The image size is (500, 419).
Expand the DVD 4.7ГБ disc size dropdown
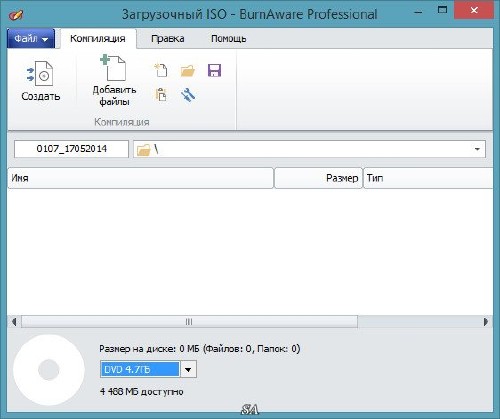188,369
